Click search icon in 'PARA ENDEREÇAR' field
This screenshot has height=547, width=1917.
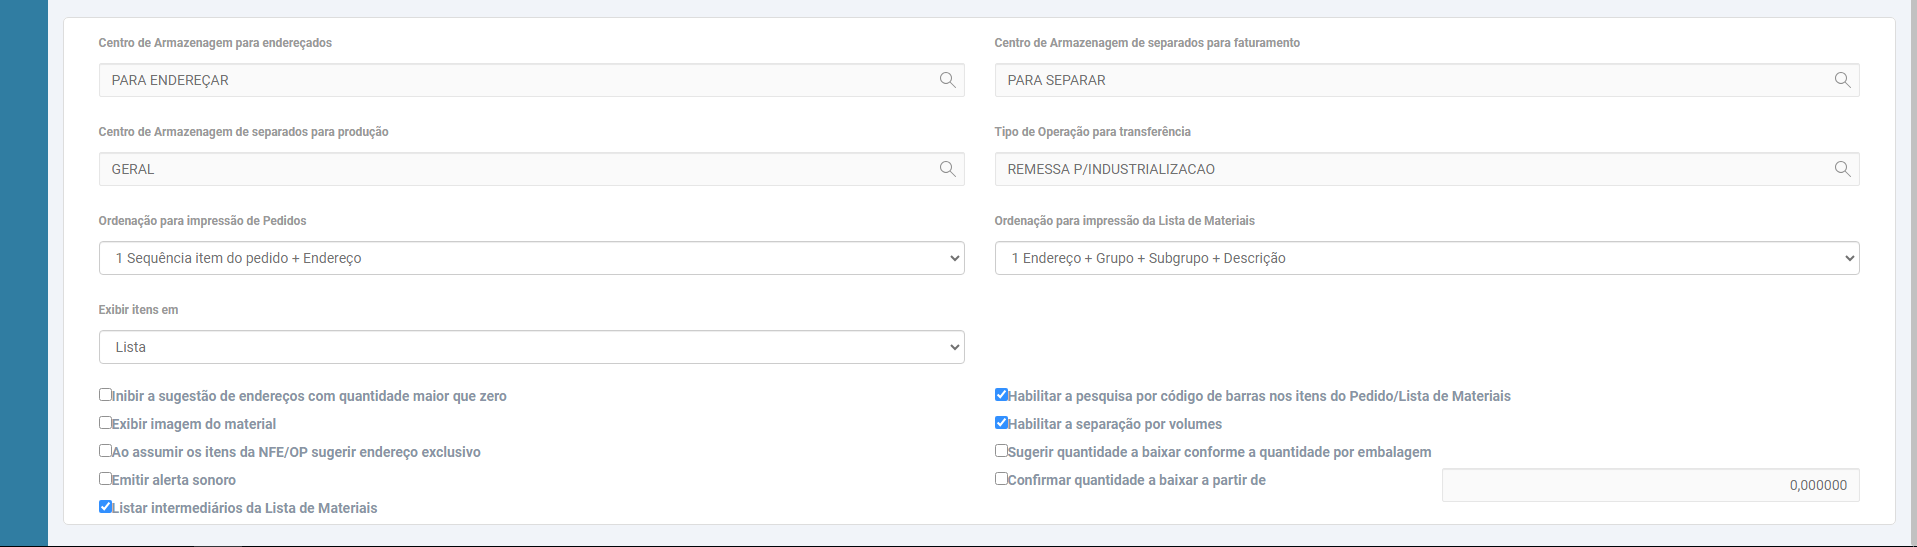point(947,80)
